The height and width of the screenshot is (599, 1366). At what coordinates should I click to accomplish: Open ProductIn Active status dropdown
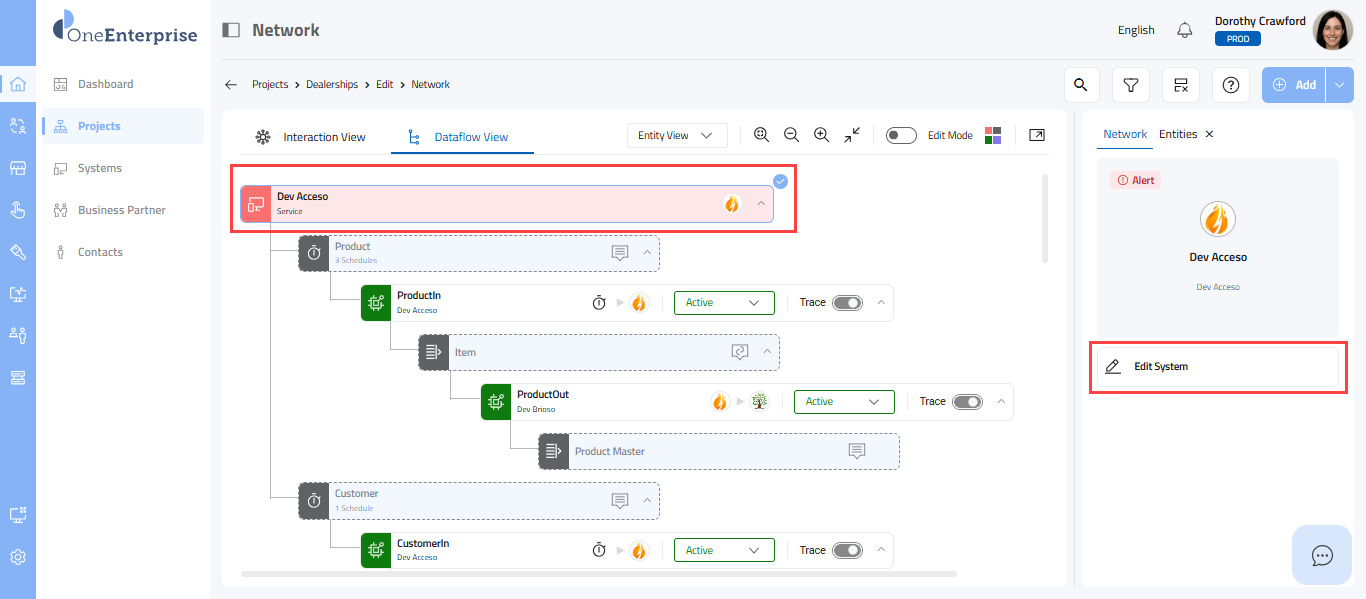point(724,302)
